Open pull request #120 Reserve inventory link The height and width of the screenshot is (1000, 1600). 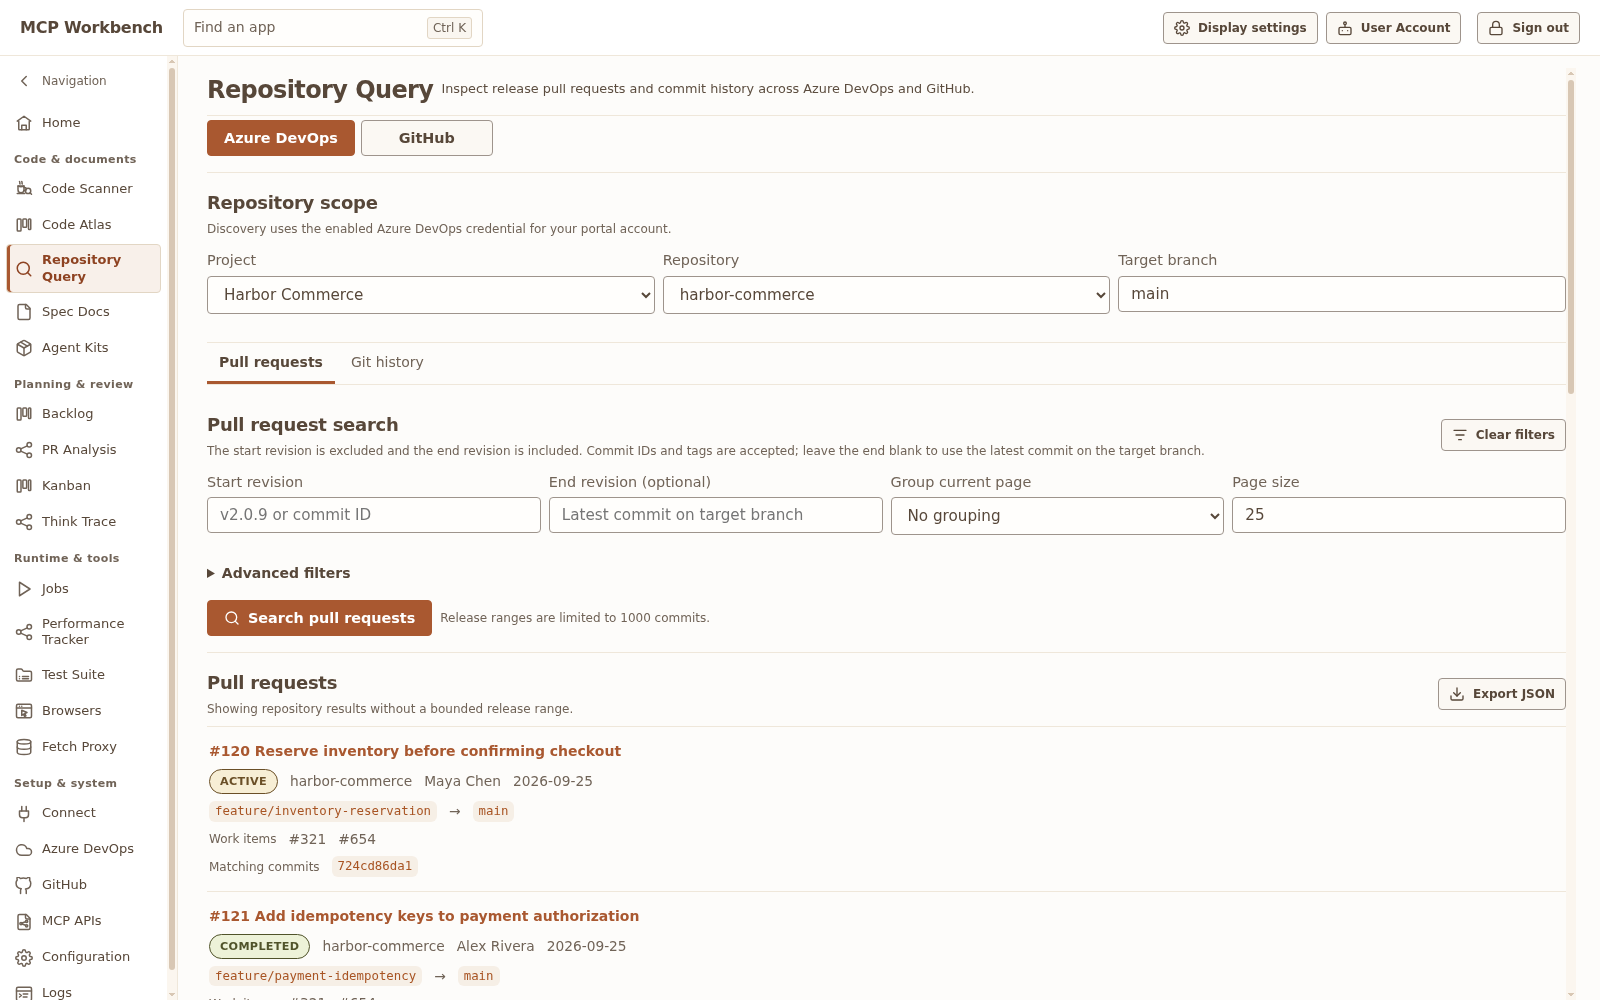415,751
